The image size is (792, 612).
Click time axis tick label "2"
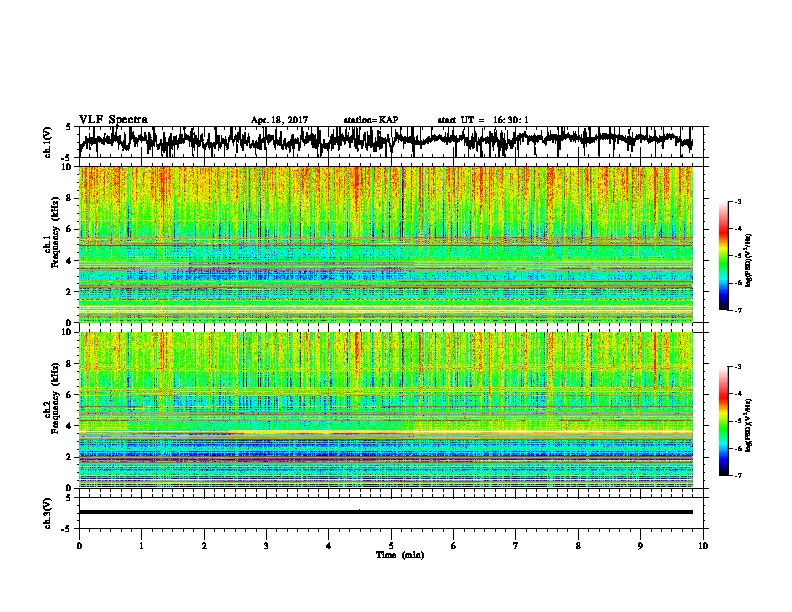(x=204, y=545)
